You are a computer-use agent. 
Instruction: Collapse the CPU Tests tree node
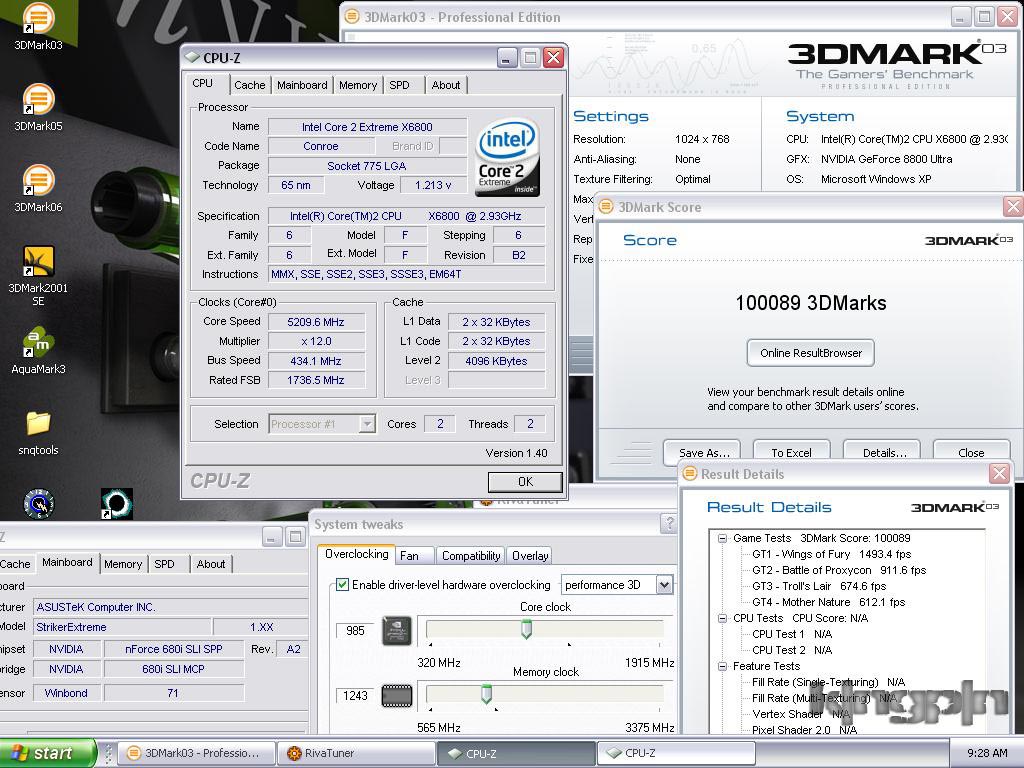pyautogui.click(x=722, y=618)
